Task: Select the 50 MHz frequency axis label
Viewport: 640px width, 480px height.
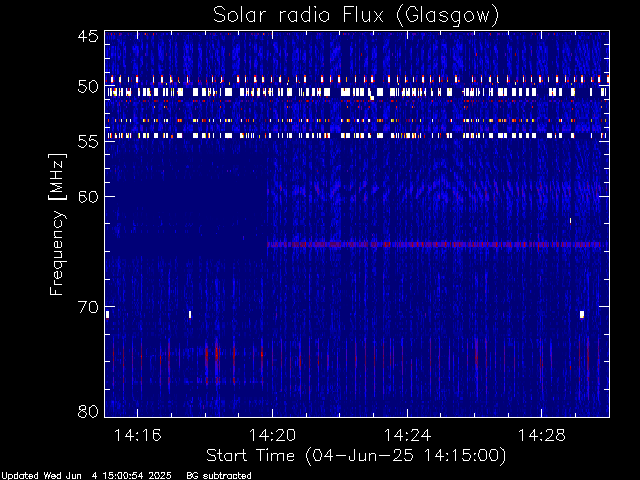Action: click(88, 87)
